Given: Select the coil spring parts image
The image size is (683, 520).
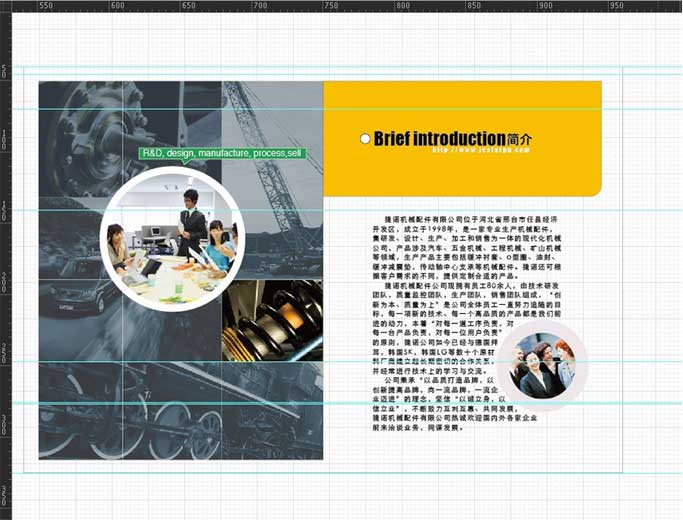Looking at the screenshot, I should 275,320.
